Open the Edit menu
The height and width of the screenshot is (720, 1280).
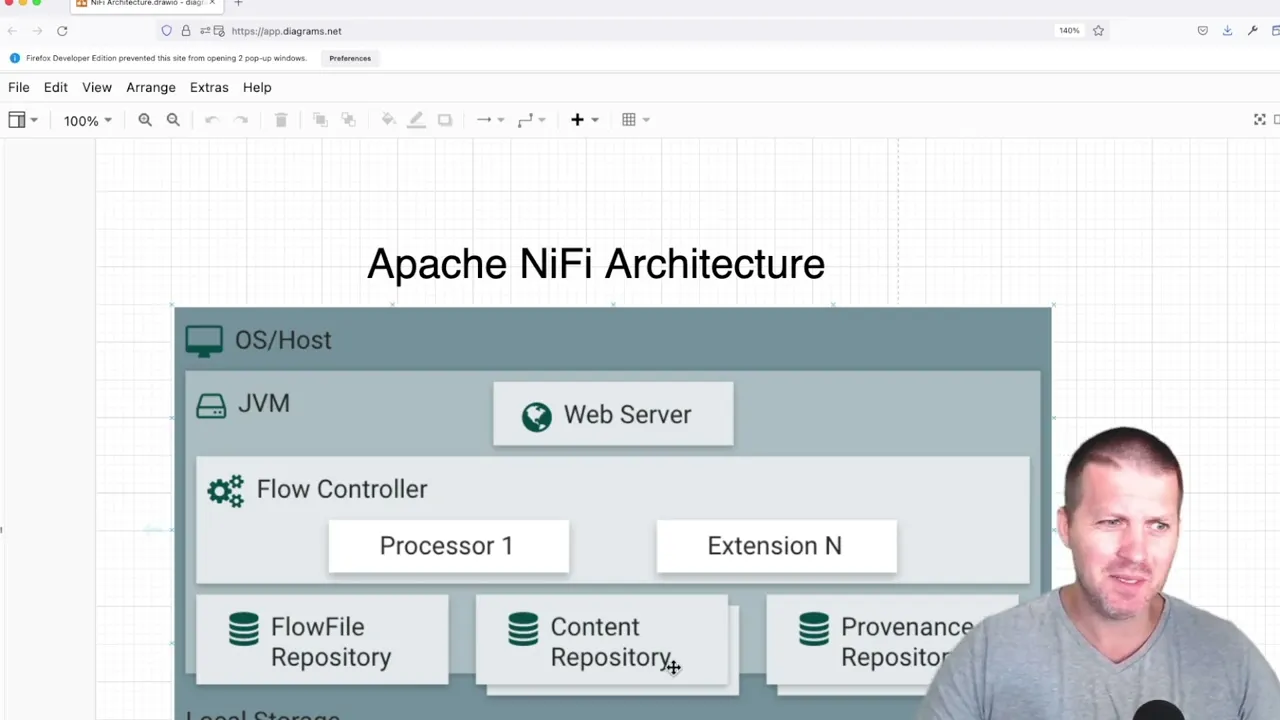coord(55,87)
